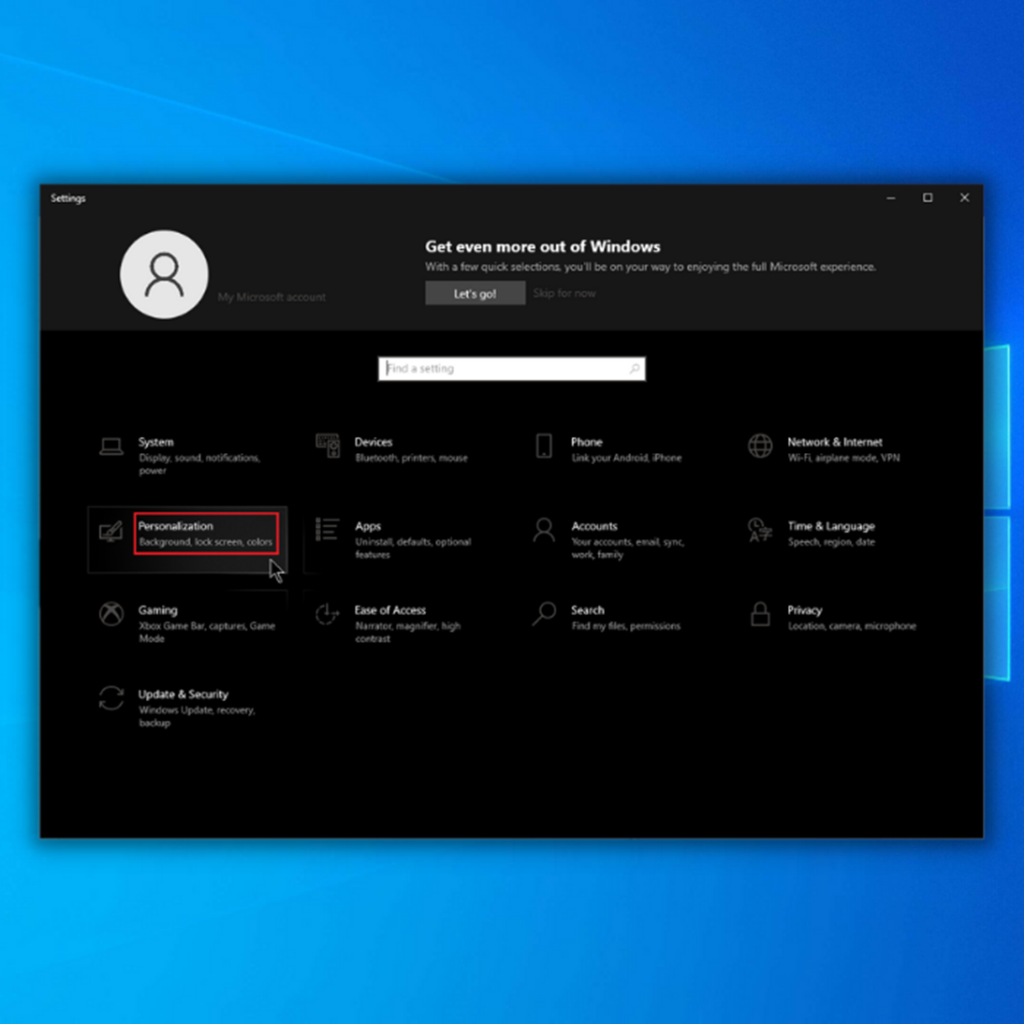The height and width of the screenshot is (1024, 1024).
Task: Click 'Speech, region, date' description
Action: tap(831, 542)
